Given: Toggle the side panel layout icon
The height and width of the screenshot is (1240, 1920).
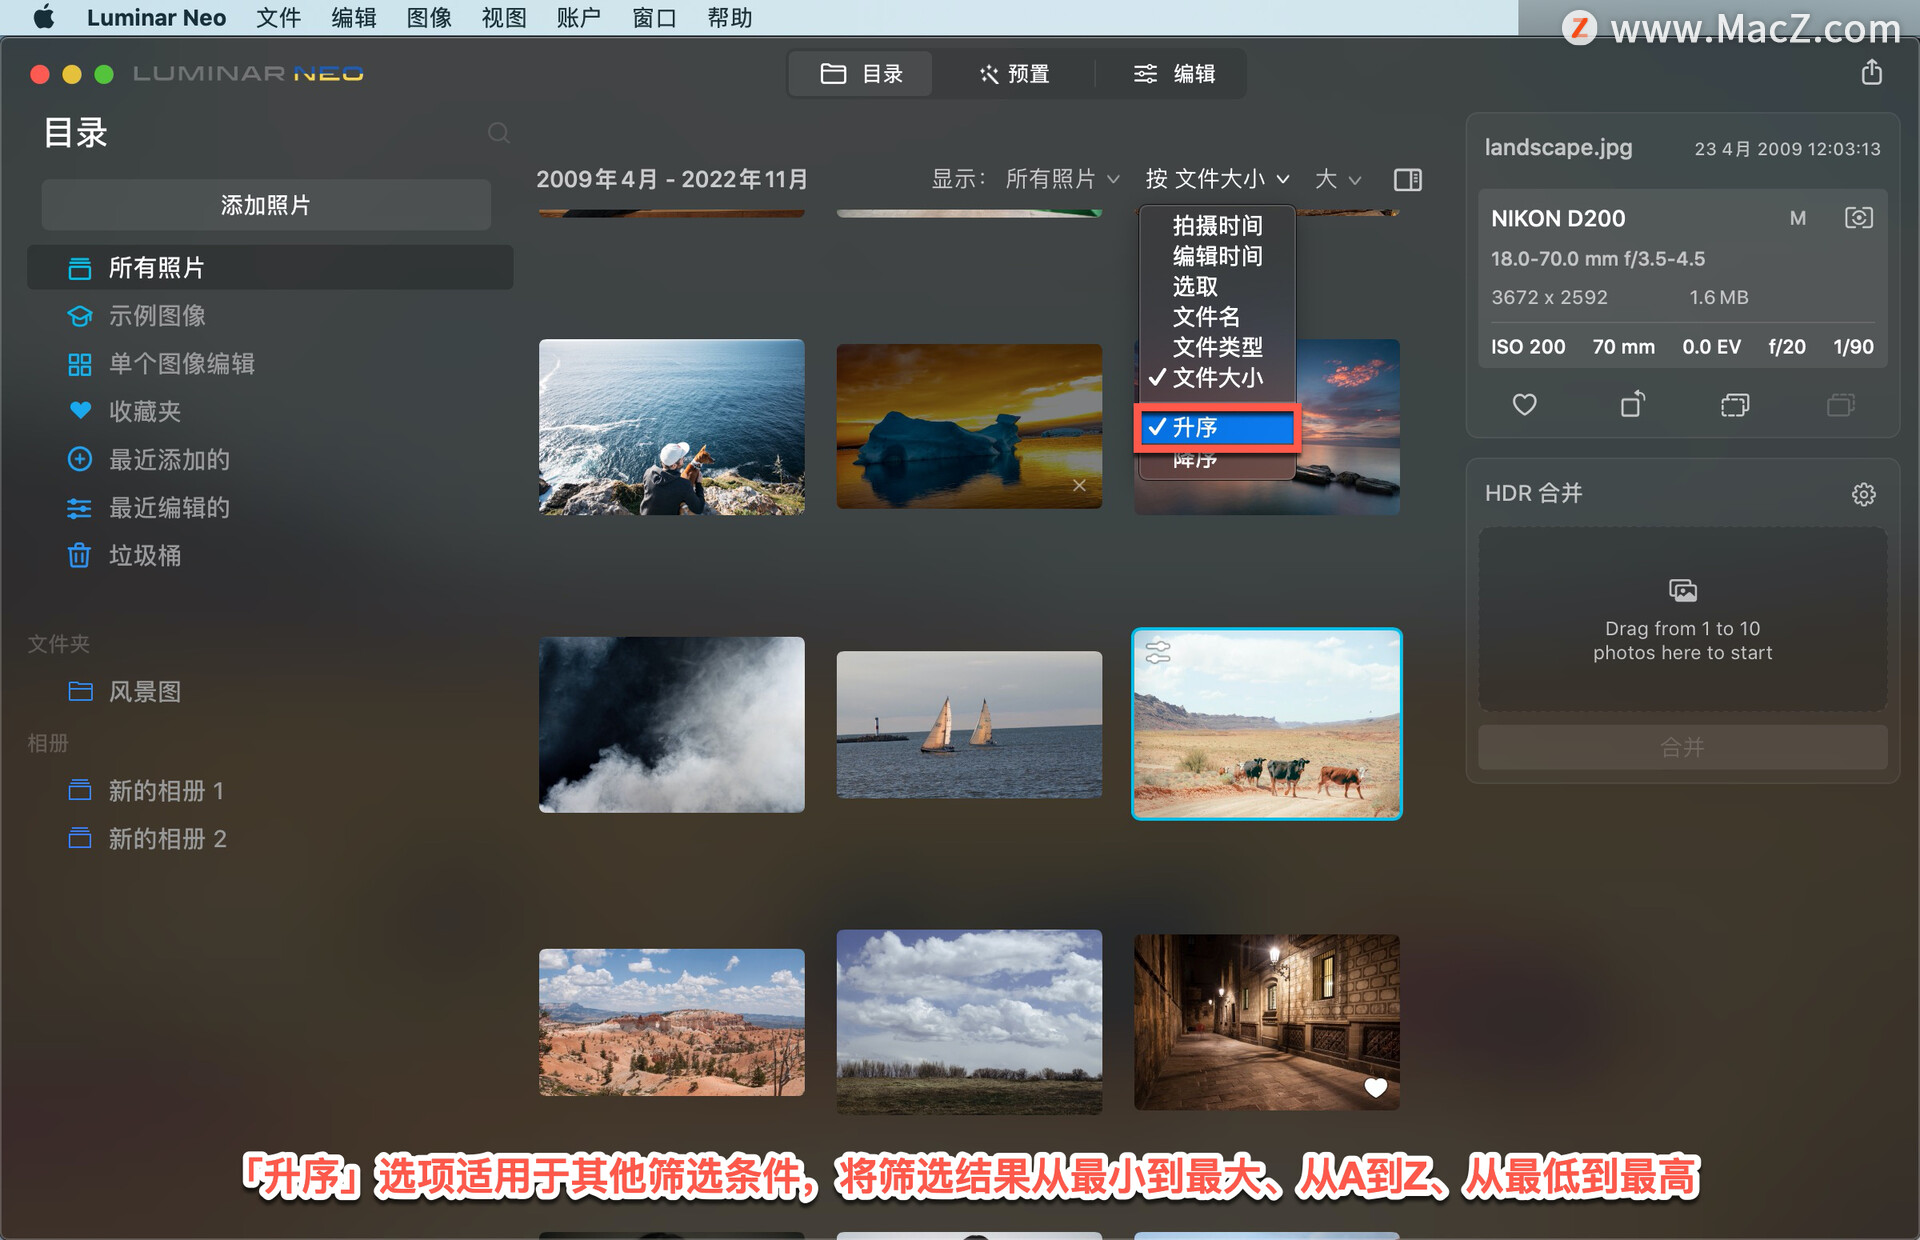Looking at the screenshot, I should [x=1408, y=180].
